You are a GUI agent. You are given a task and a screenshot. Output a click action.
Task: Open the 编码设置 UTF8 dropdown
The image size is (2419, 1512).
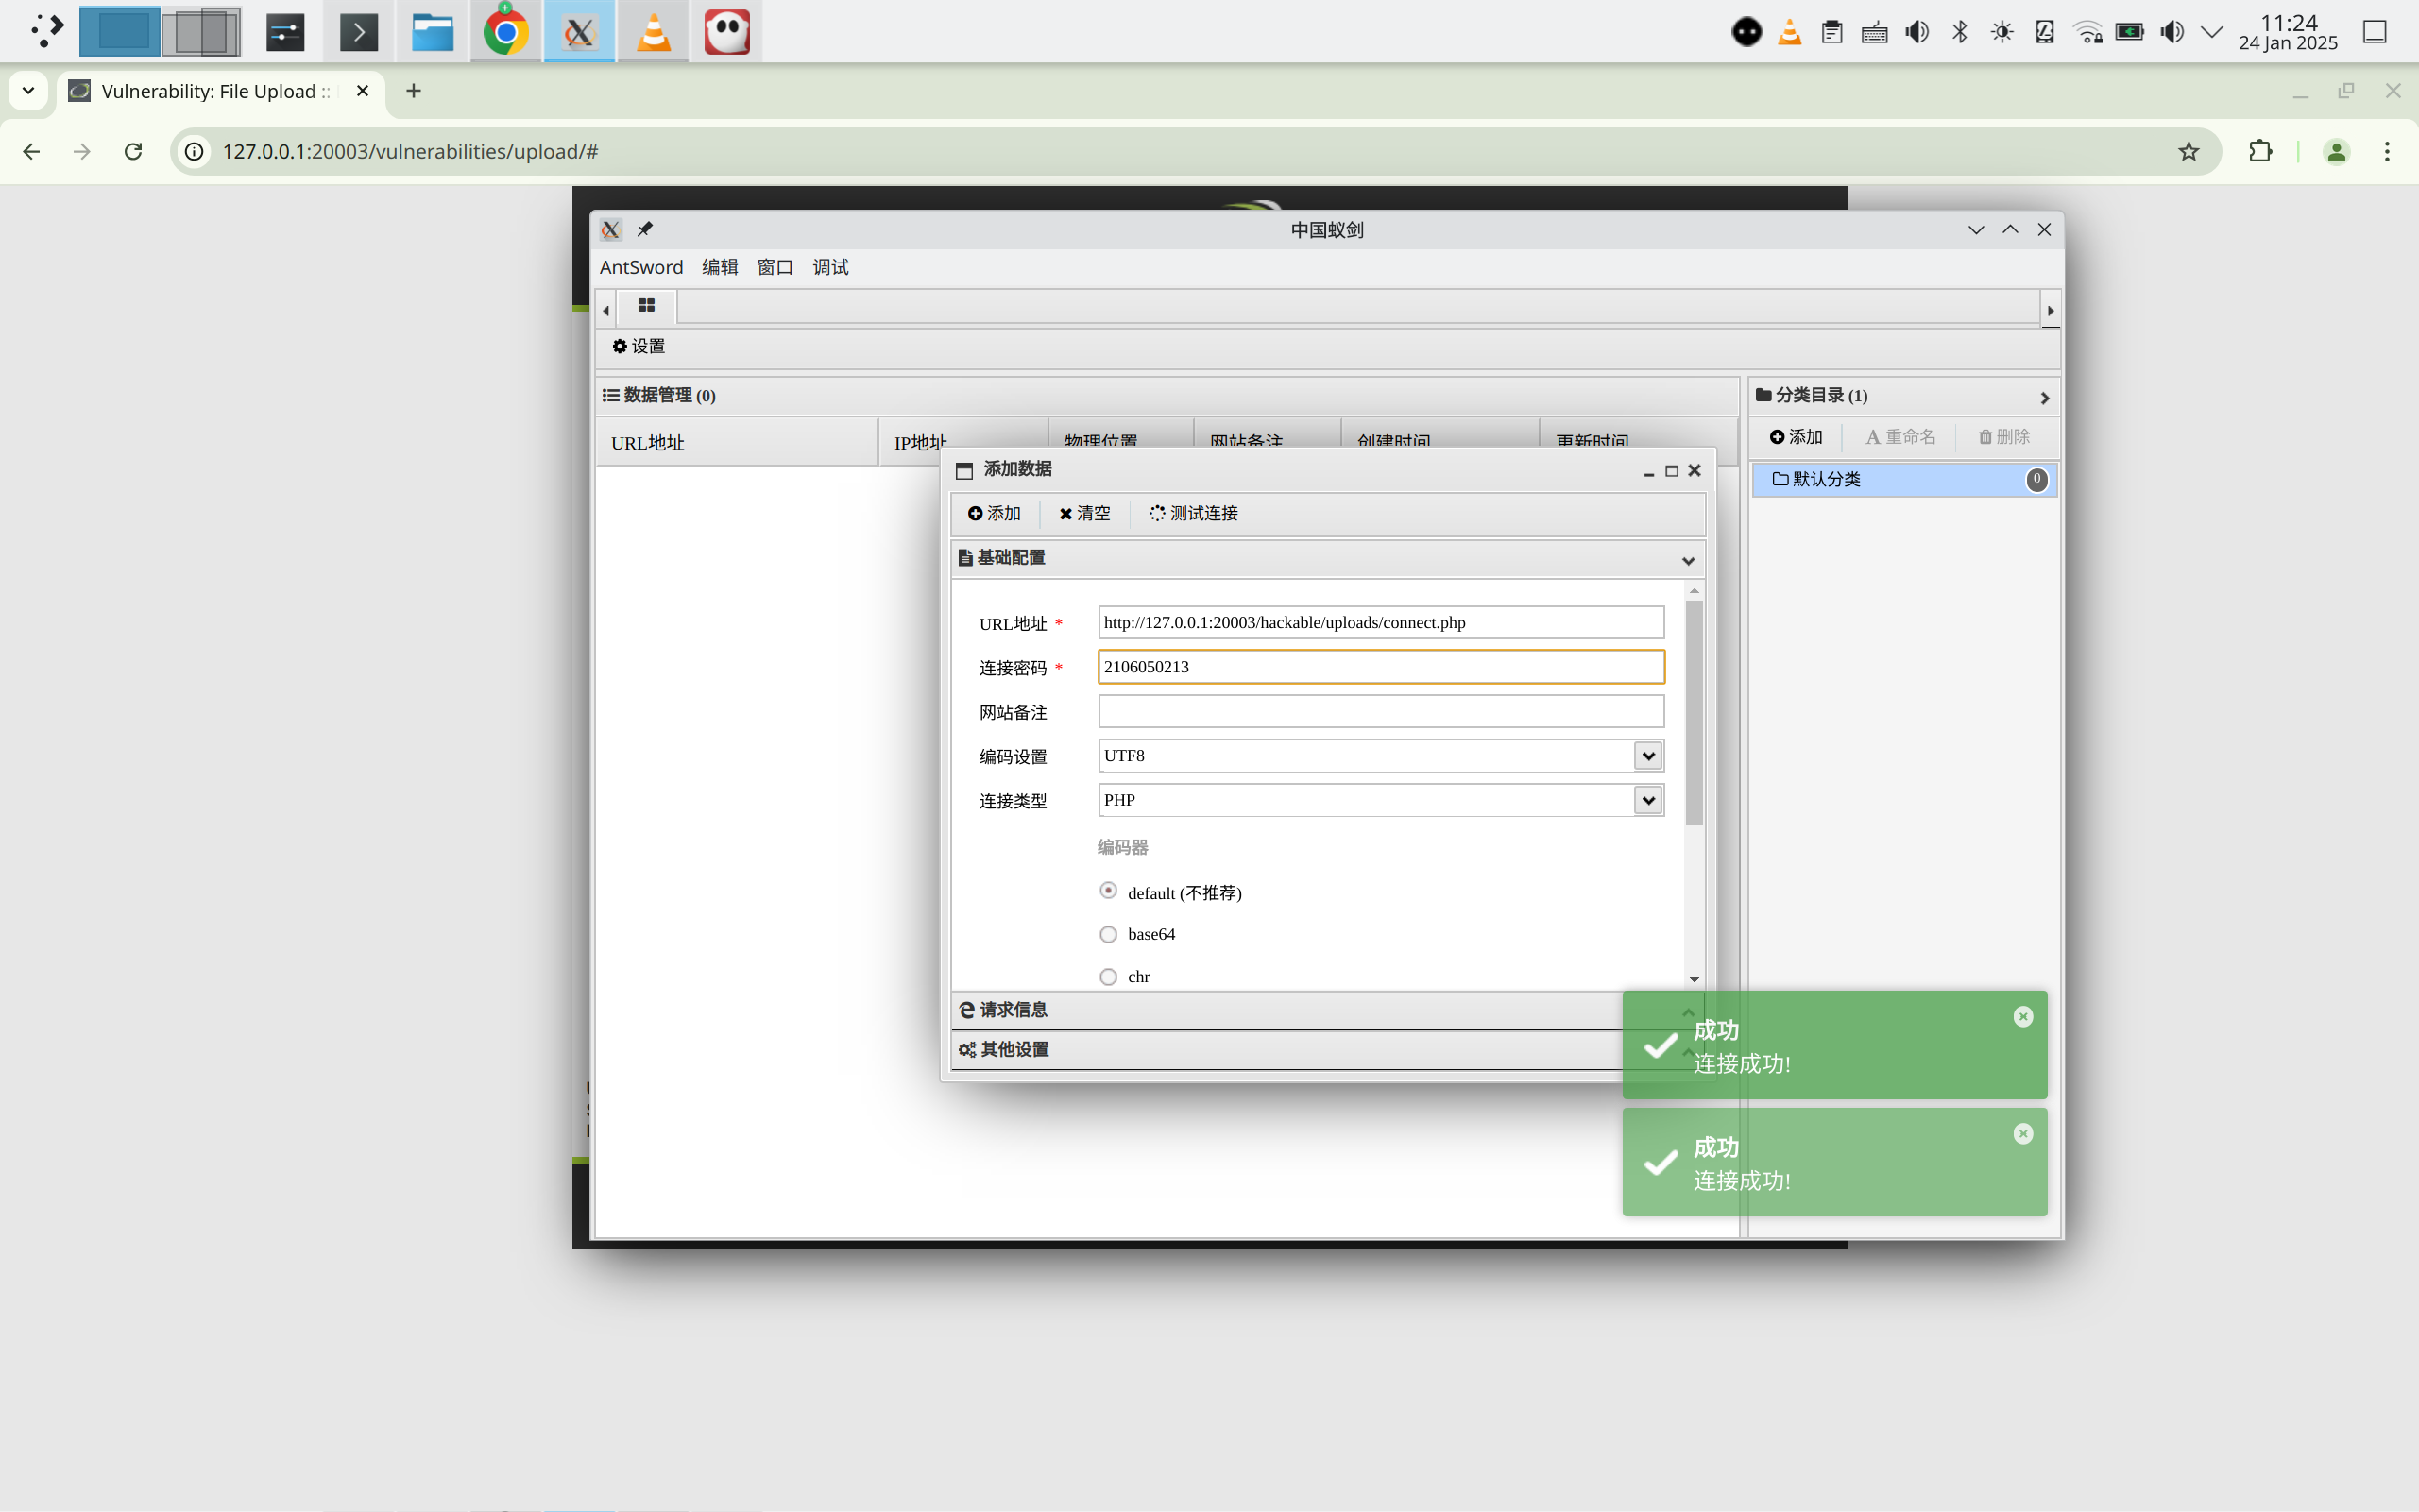click(1647, 756)
